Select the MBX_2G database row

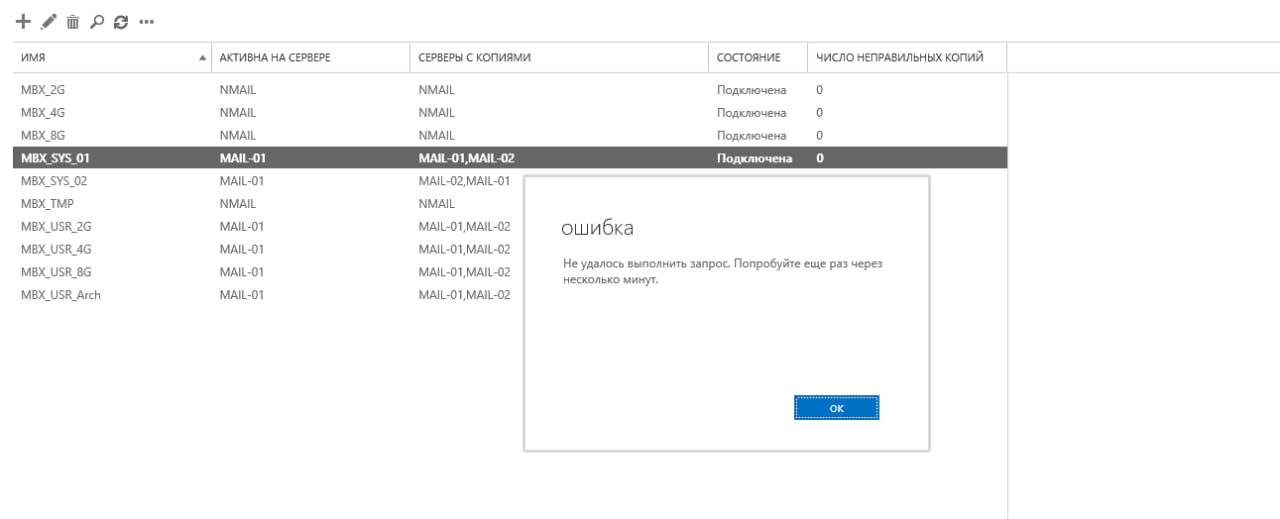pos(509,90)
